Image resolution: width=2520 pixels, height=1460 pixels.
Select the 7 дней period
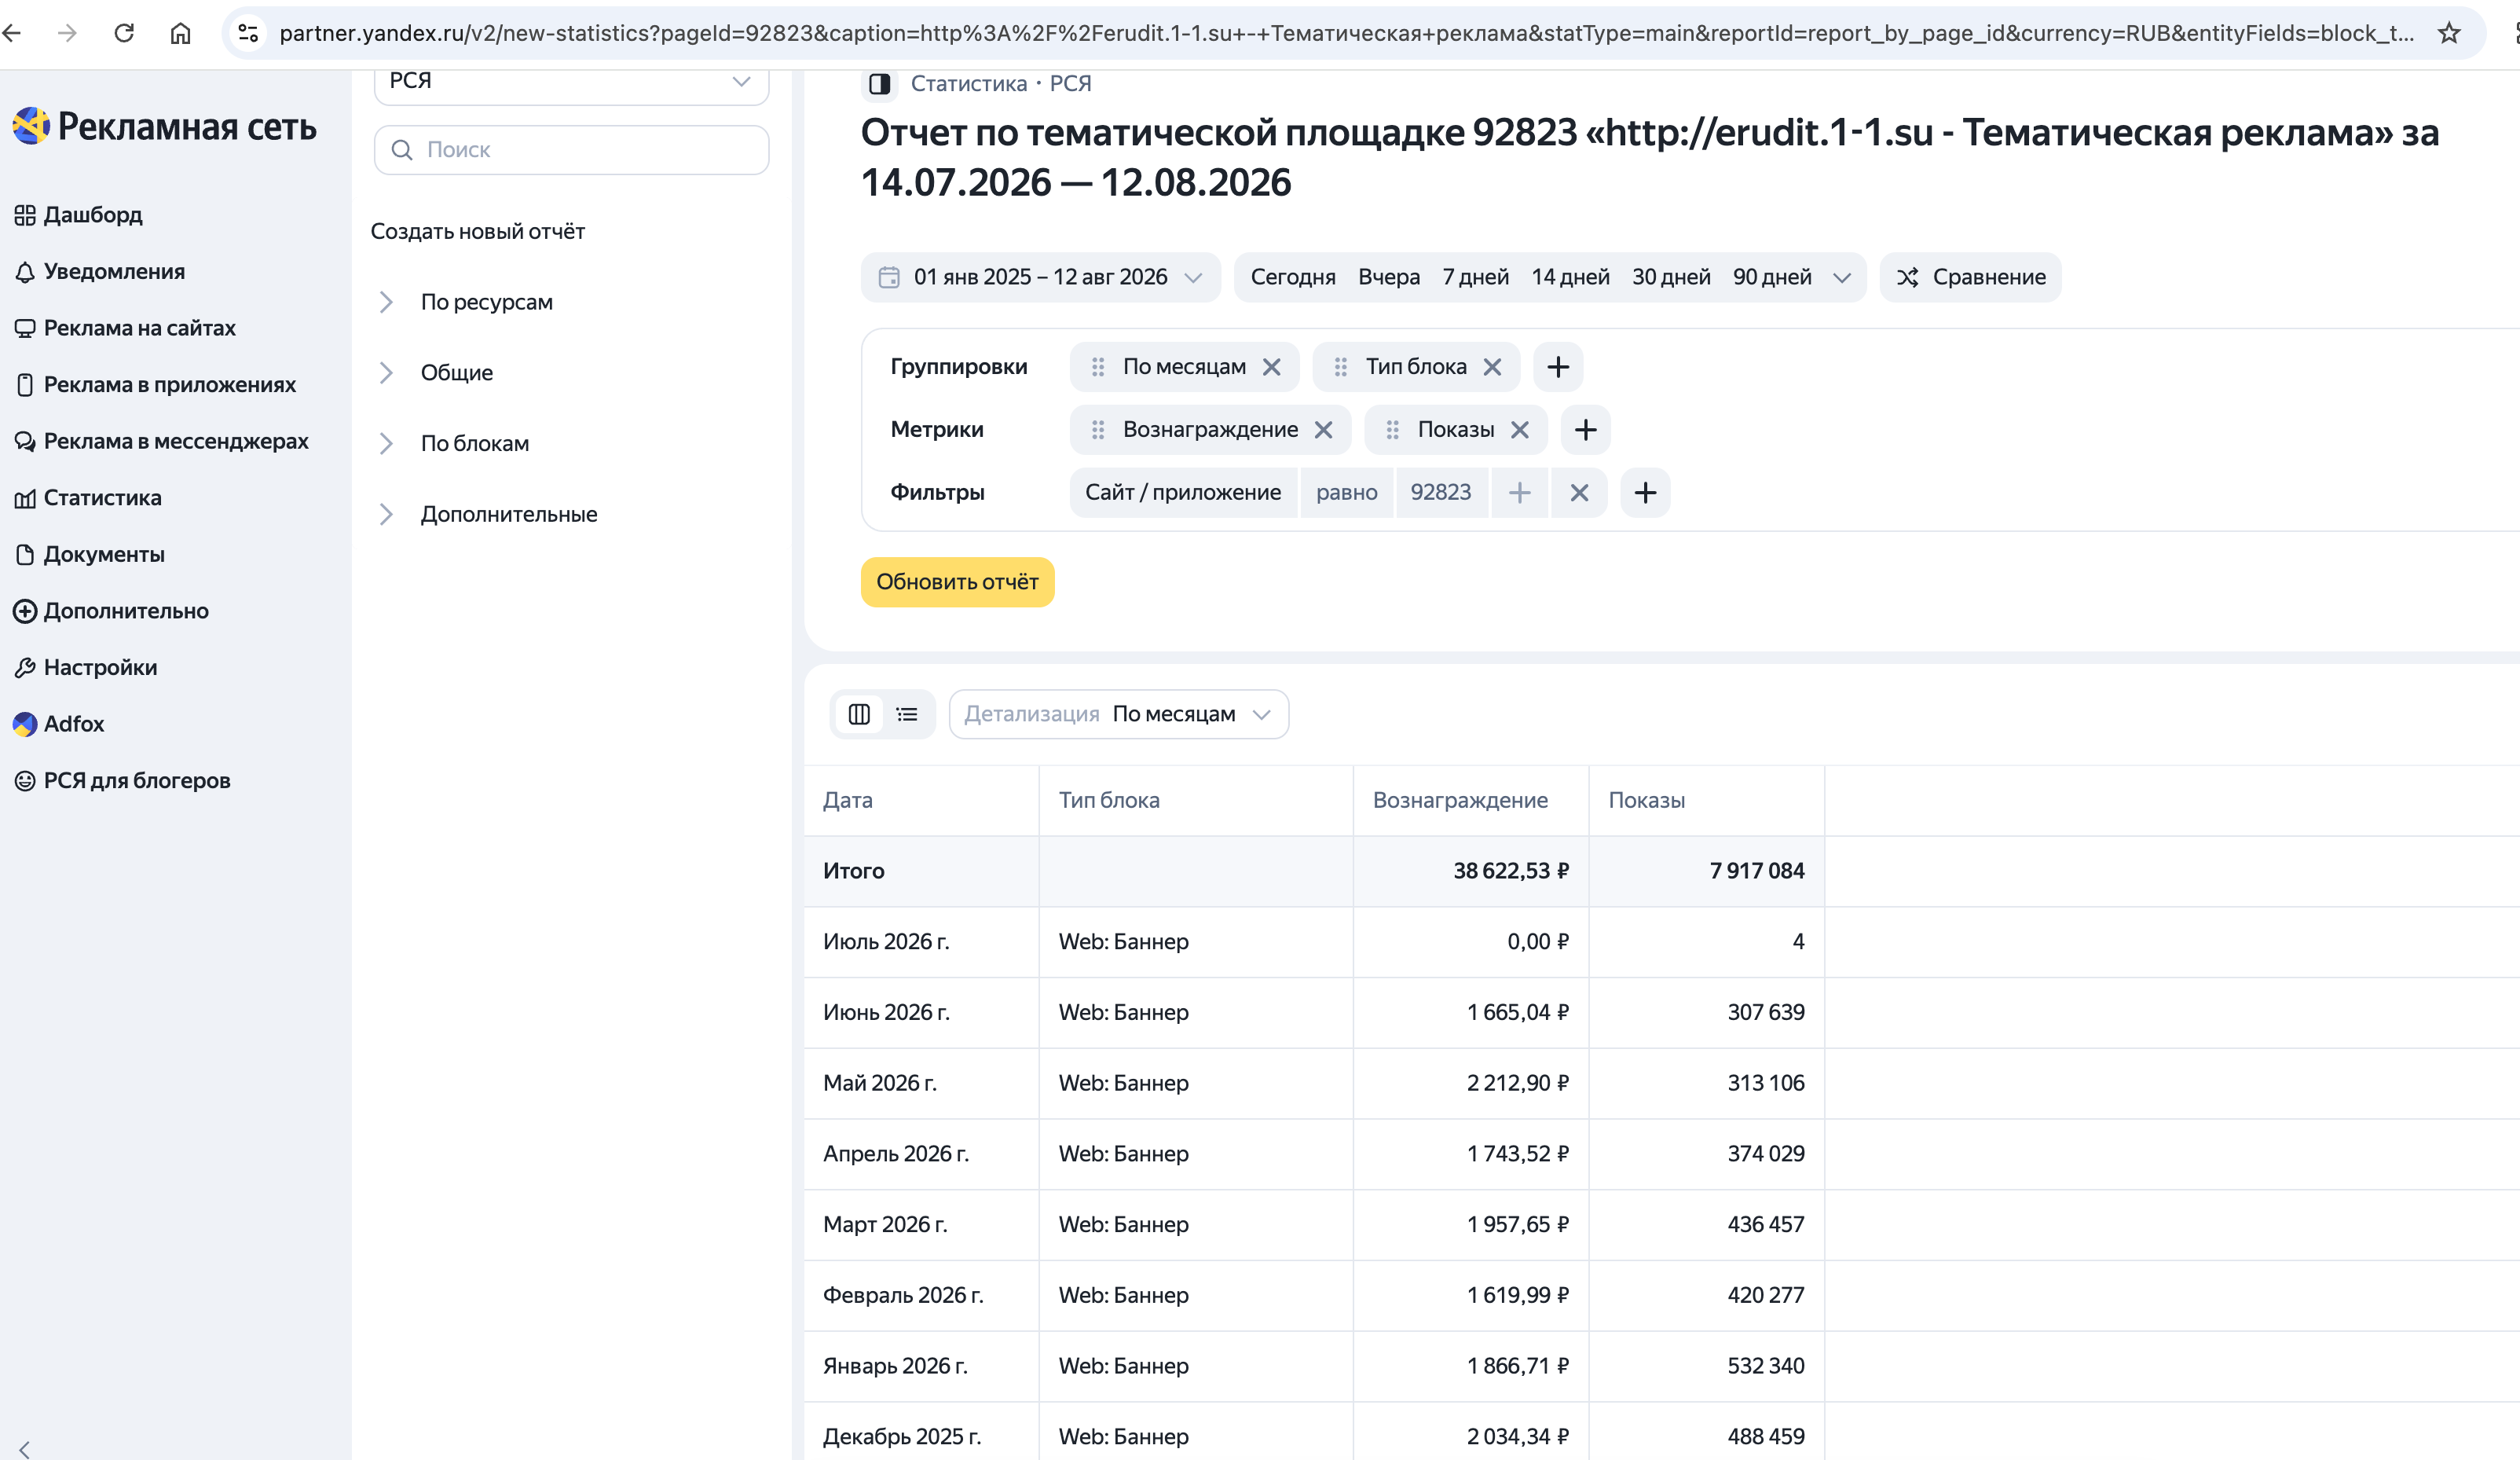tap(1475, 277)
